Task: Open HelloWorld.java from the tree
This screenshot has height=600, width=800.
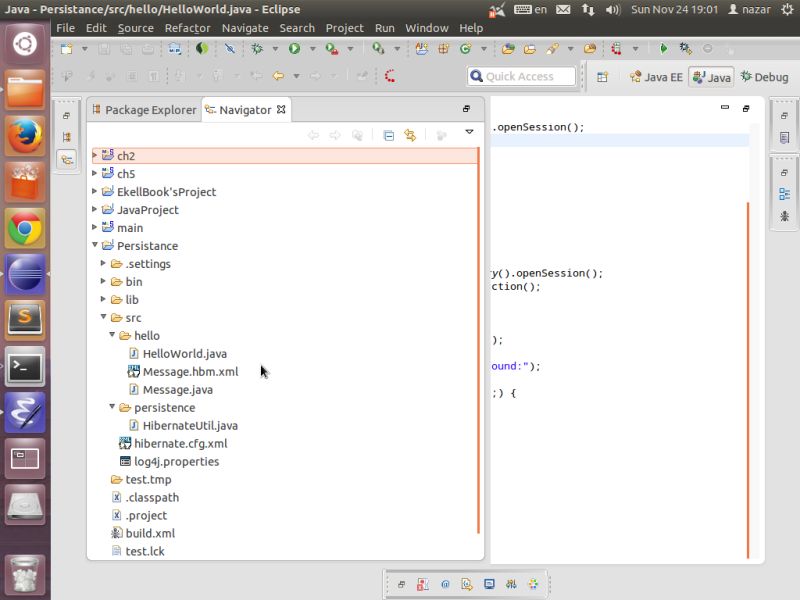Action: click(x=187, y=353)
